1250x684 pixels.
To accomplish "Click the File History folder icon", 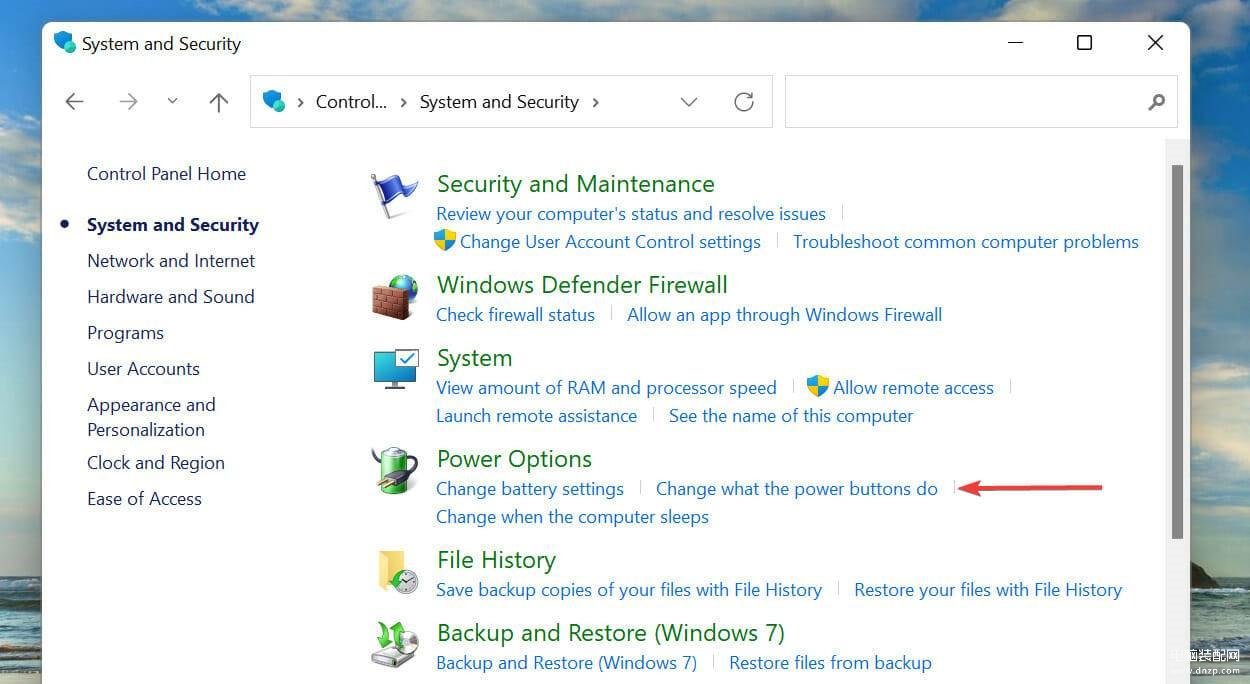I will coord(397,572).
